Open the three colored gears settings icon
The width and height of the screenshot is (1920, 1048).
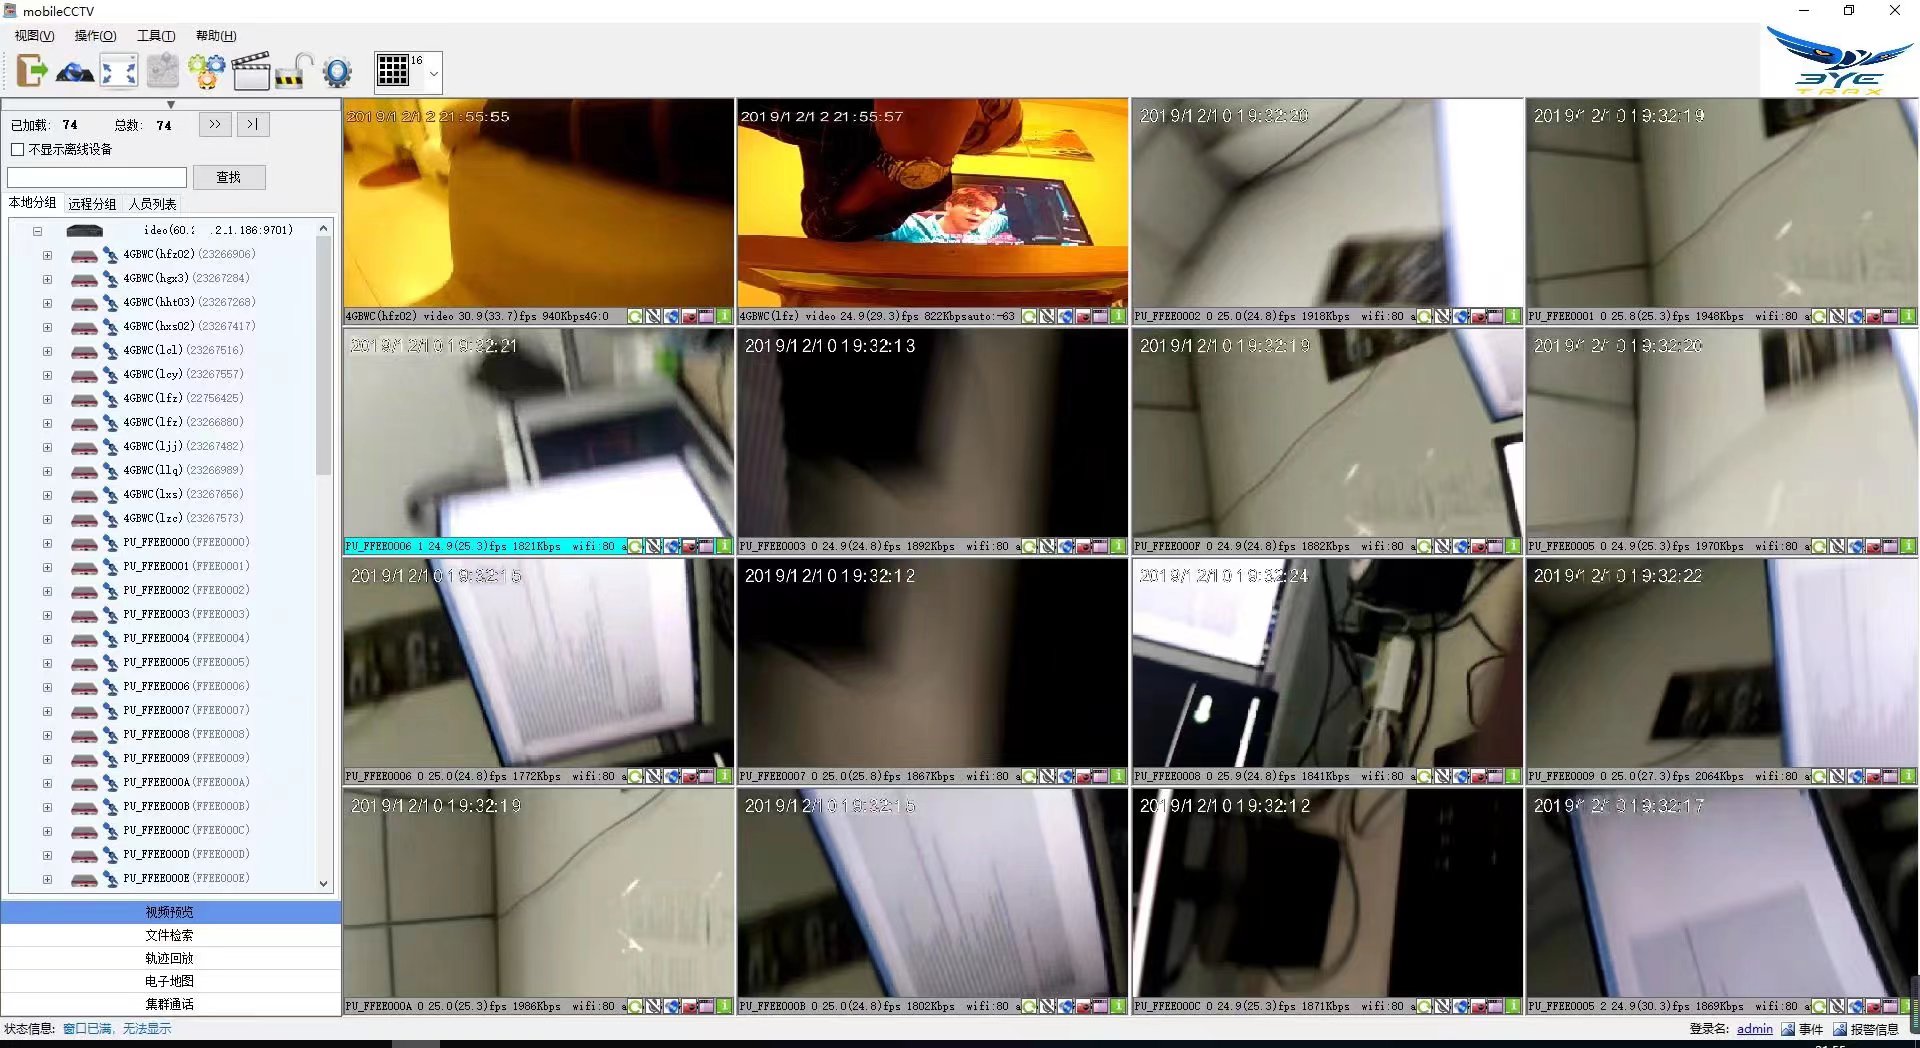click(206, 71)
